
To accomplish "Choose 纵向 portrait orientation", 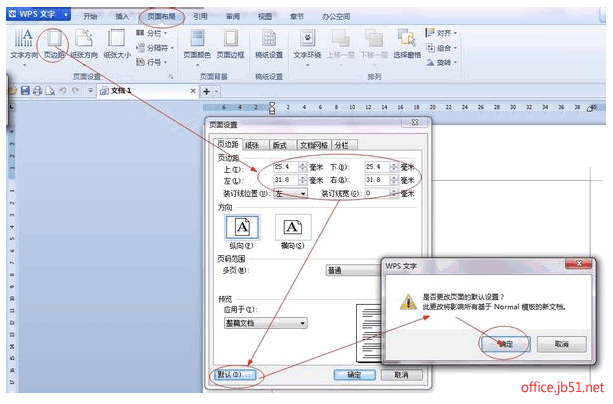I will pos(242,227).
